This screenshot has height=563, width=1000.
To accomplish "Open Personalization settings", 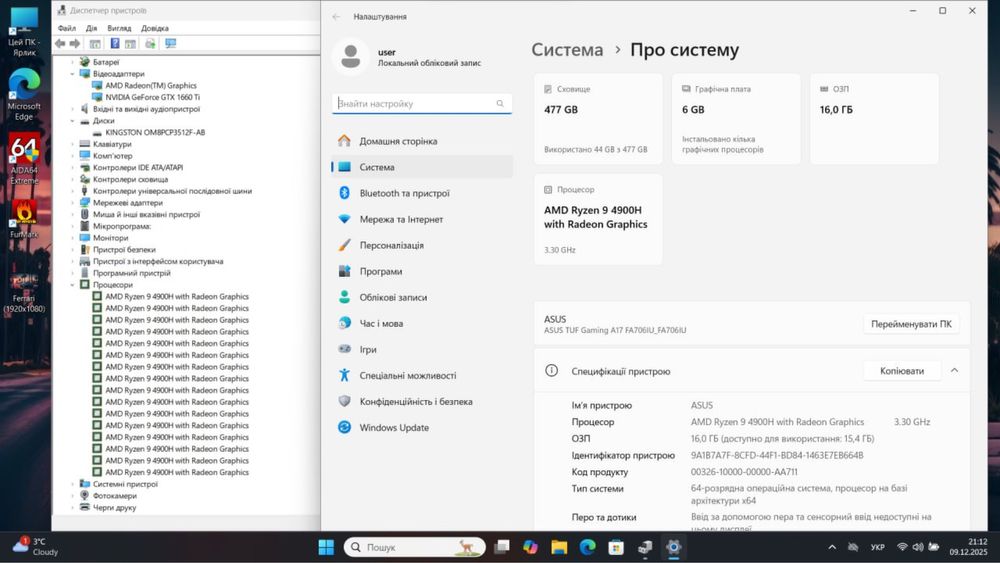I will (x=422, y=245).
